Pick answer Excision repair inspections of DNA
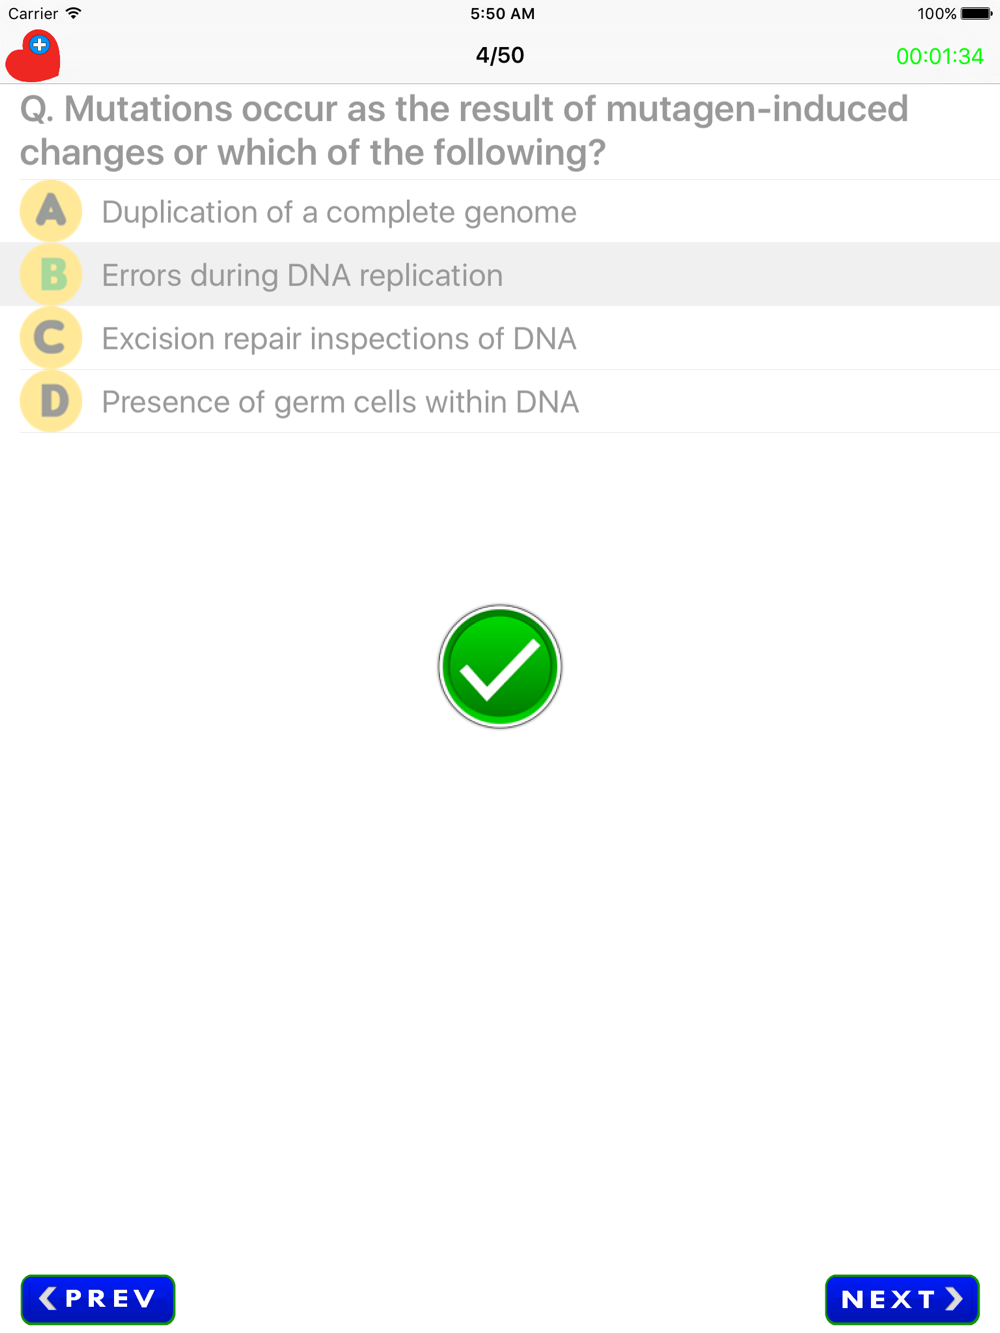Screen dimensions: 1000x1333 click(x=339, y=338)
